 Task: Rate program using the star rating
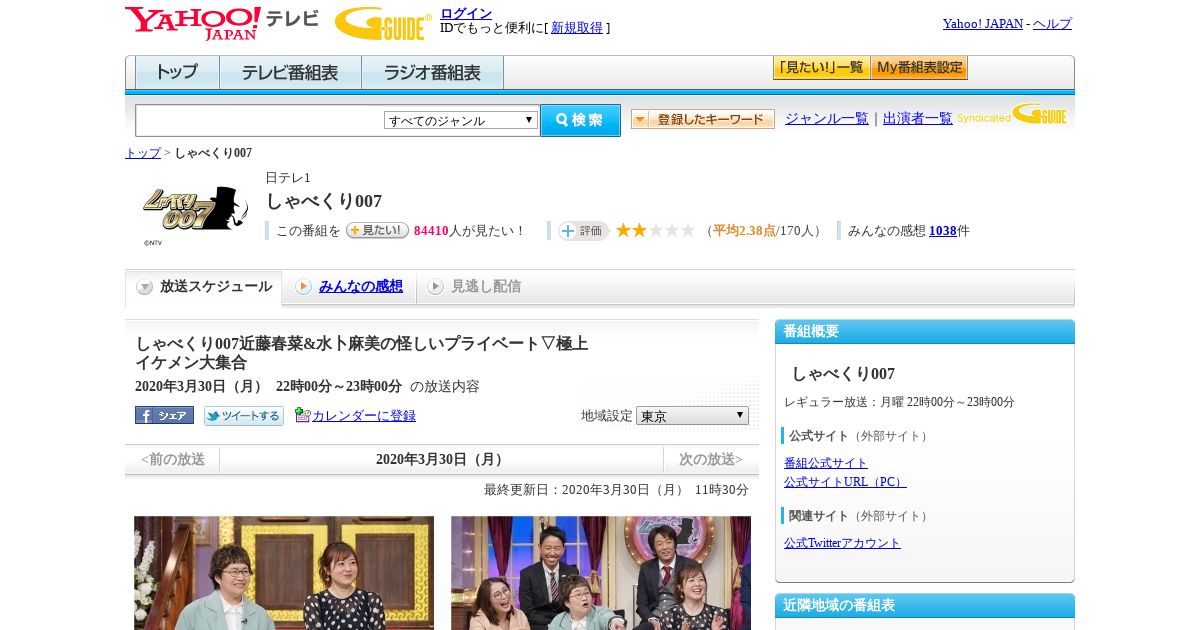655,231
